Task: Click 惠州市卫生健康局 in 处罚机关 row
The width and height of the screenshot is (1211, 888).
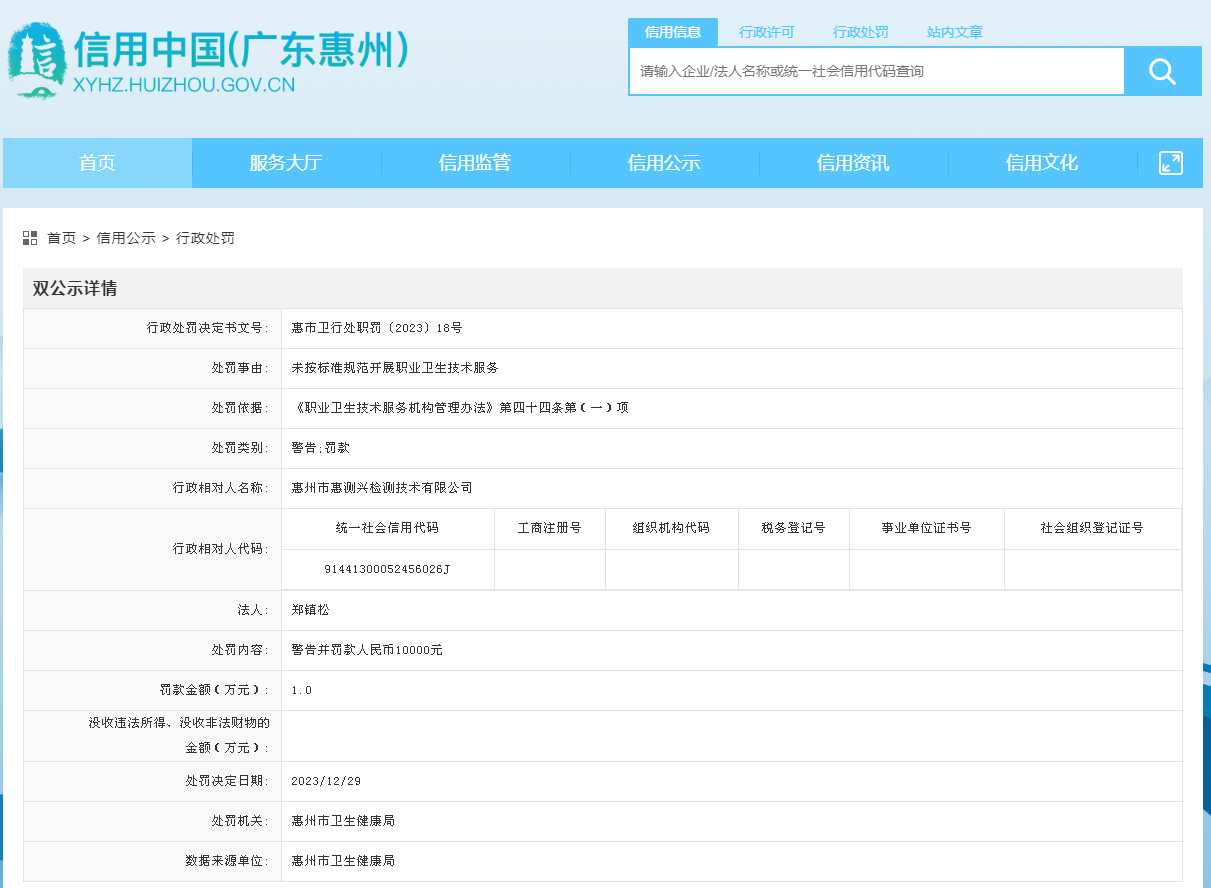Action: point(343,821)
